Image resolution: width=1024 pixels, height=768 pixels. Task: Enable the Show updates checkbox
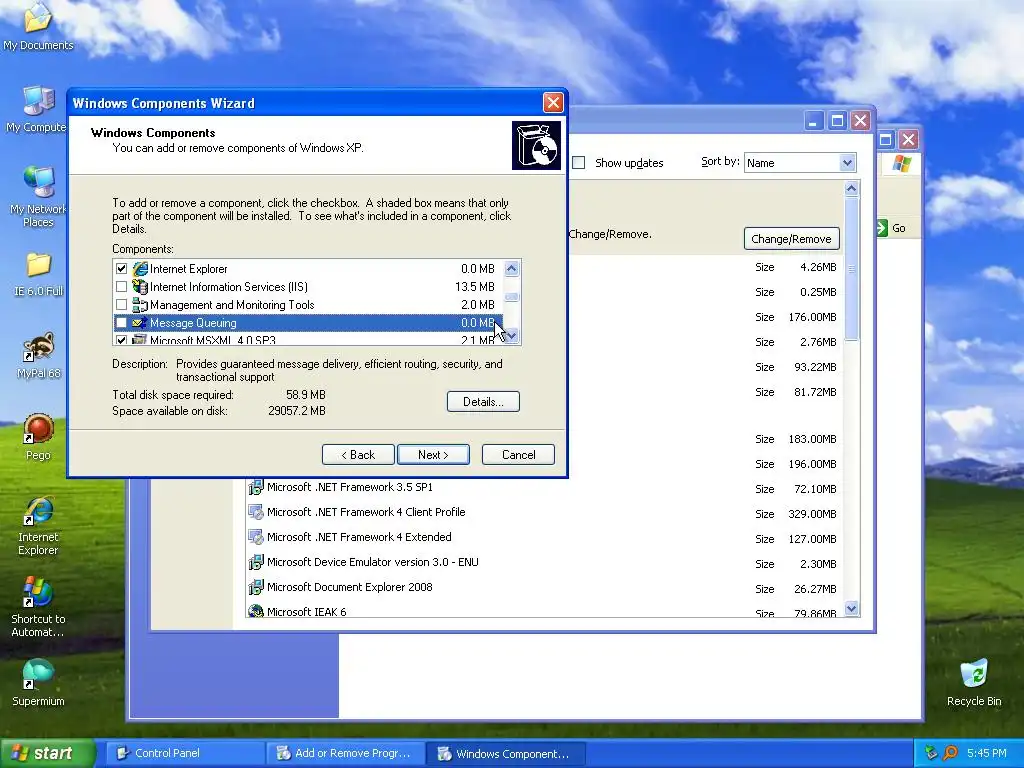pos(579,163)
